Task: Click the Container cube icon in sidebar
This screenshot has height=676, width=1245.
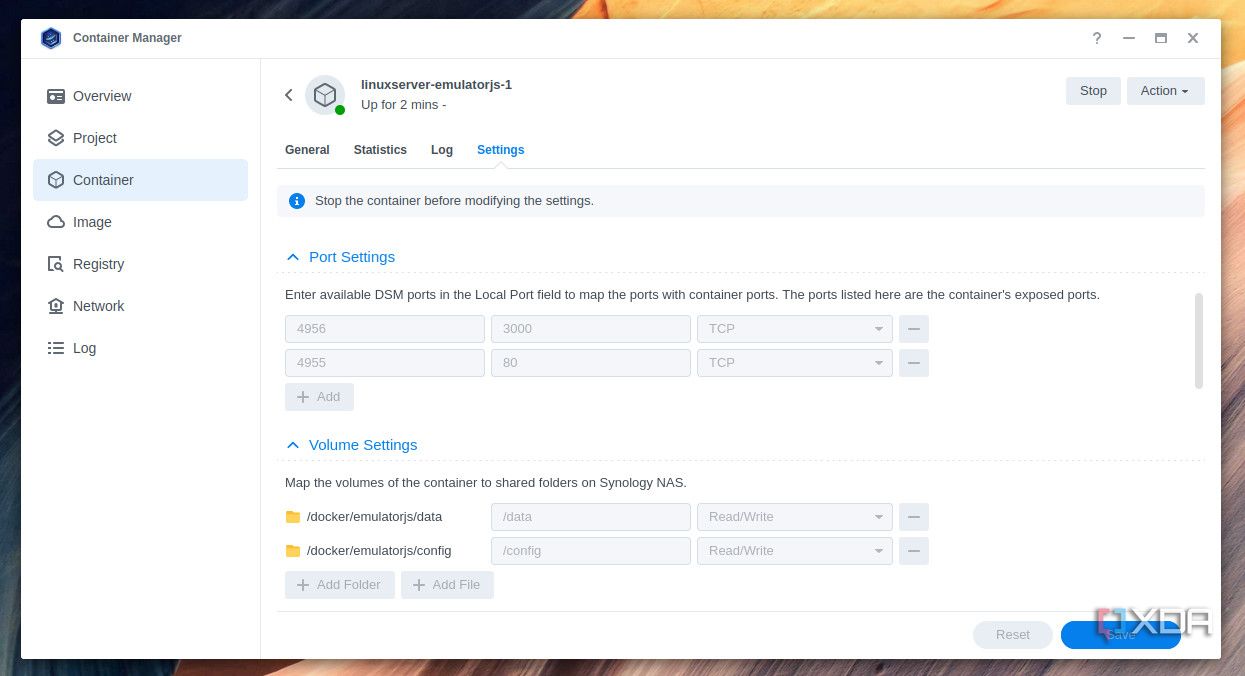Action: coord(56,180)
